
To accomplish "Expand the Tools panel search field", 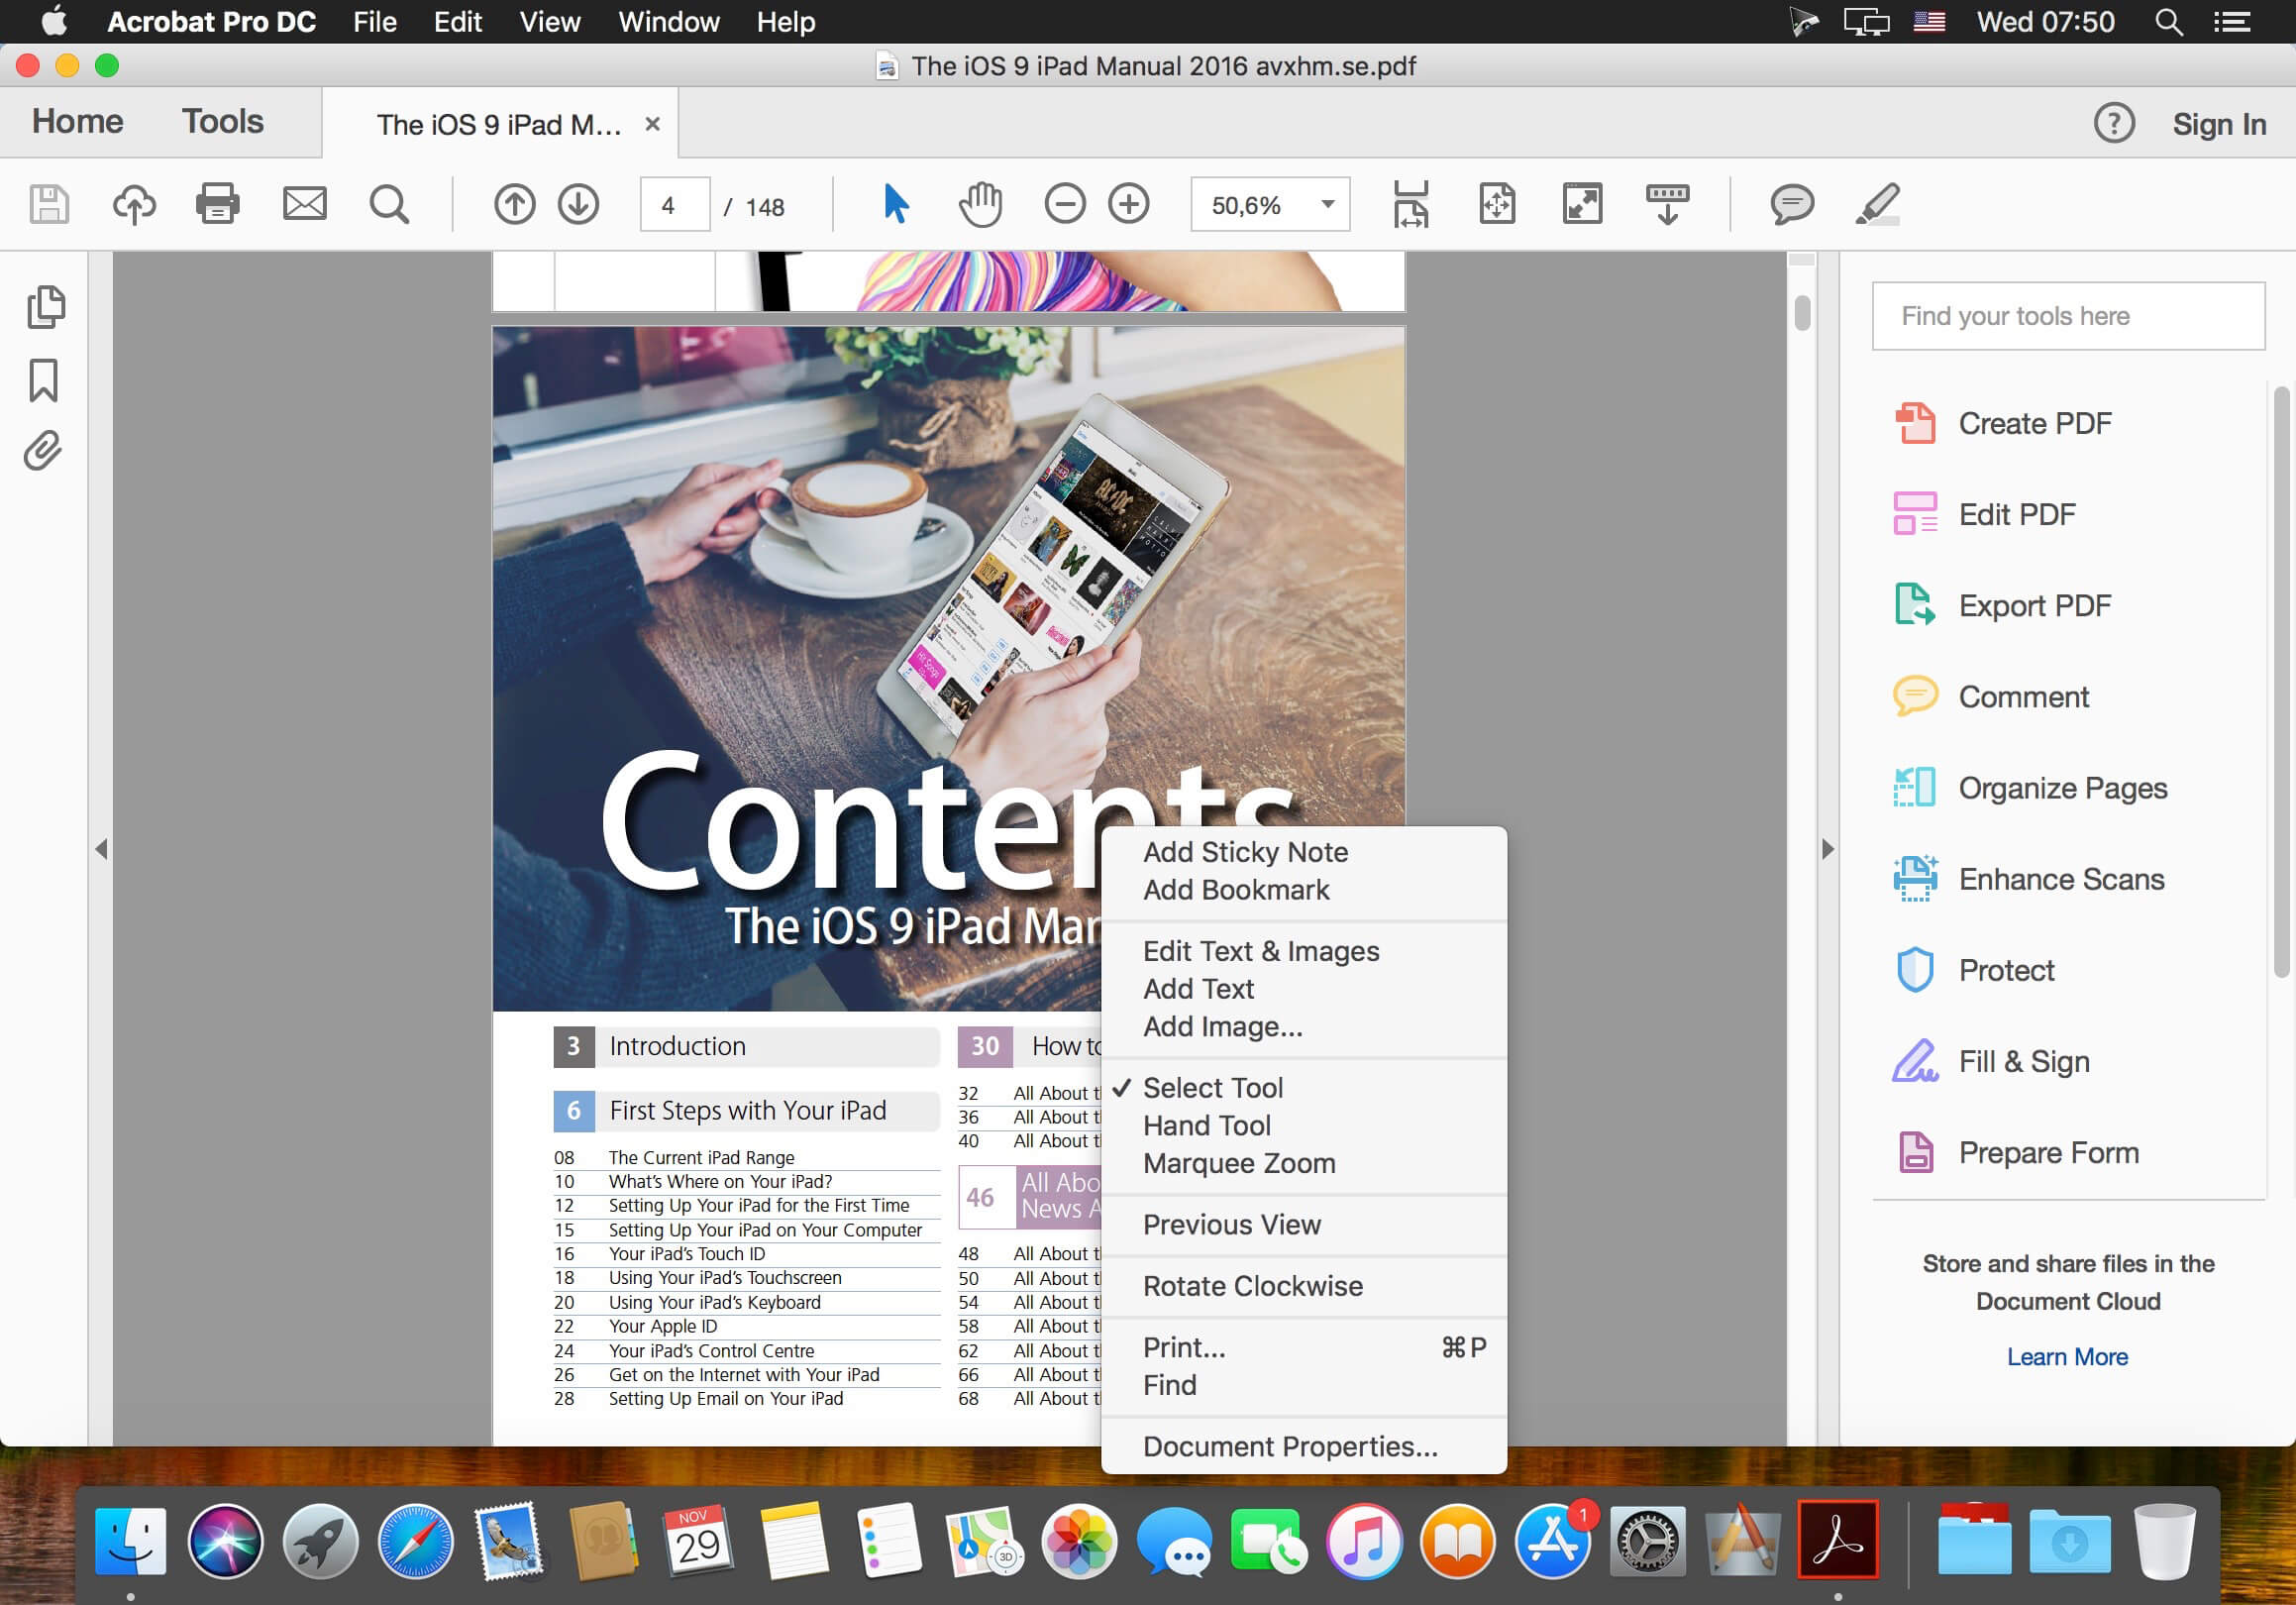I will click(2067, 316).
